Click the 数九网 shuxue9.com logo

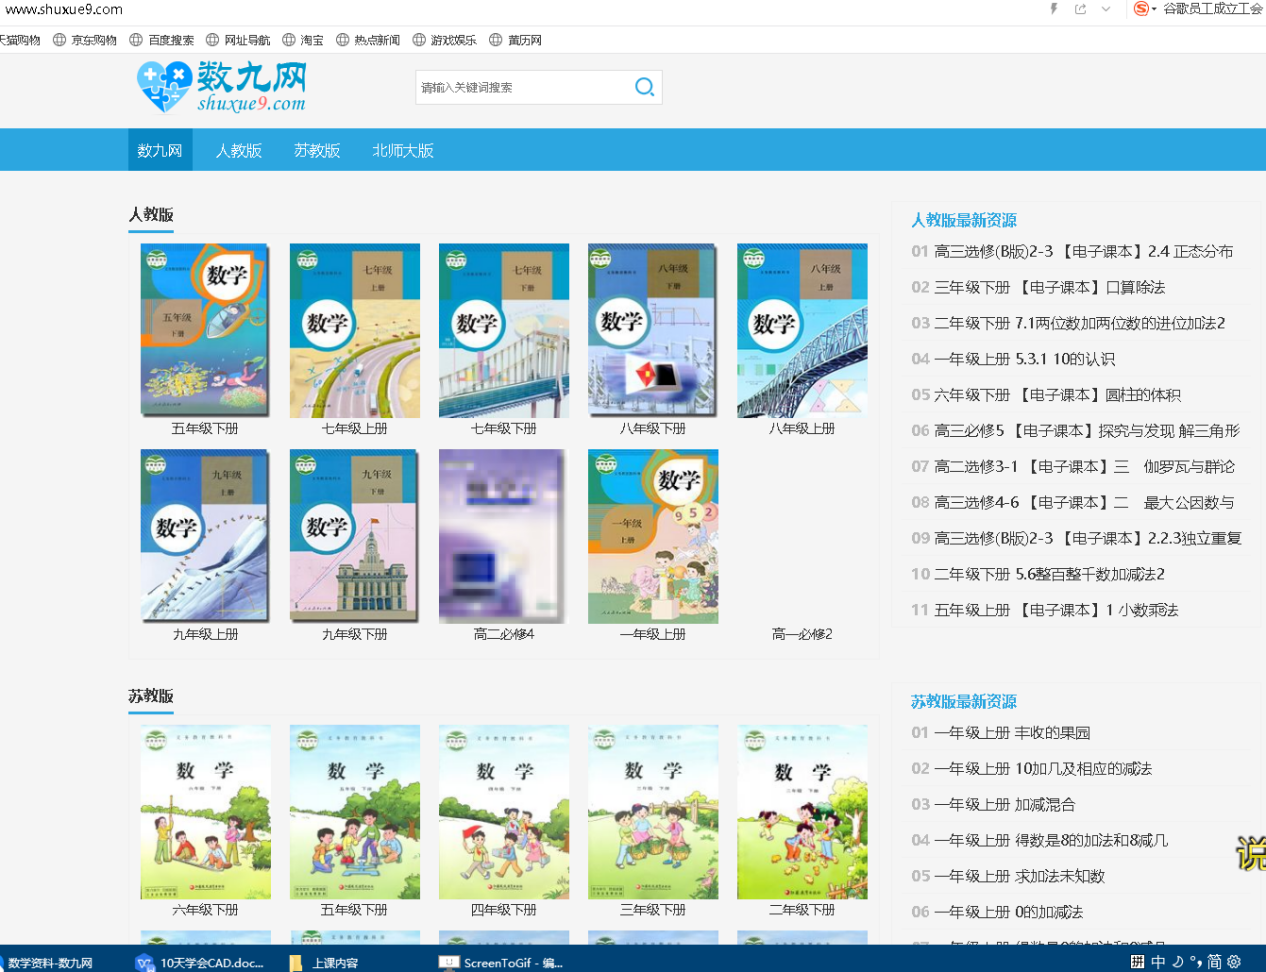pyautogui.click(x=221, y=87)
